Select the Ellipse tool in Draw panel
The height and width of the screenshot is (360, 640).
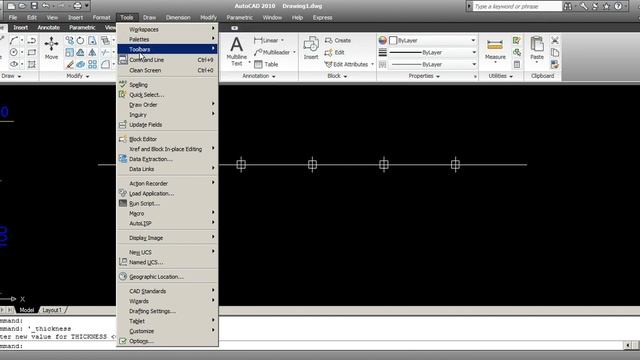(x=13, y=64)
